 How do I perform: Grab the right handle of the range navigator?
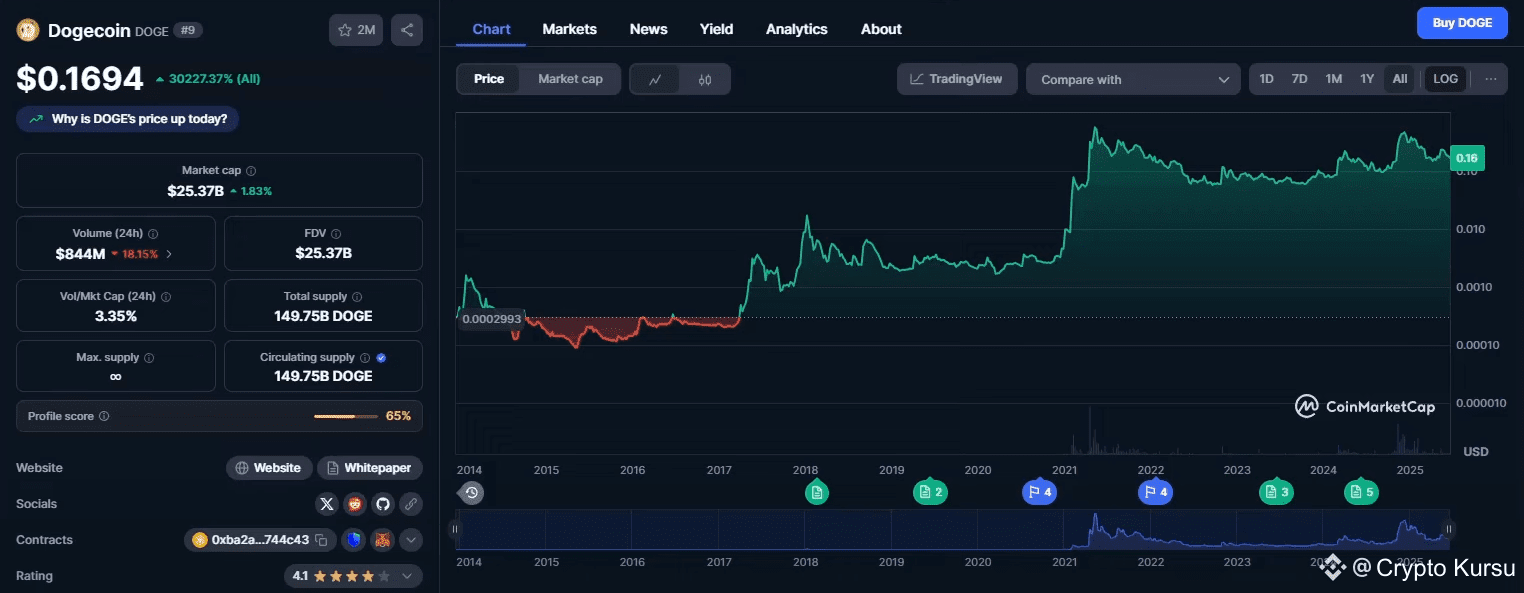1448,530
